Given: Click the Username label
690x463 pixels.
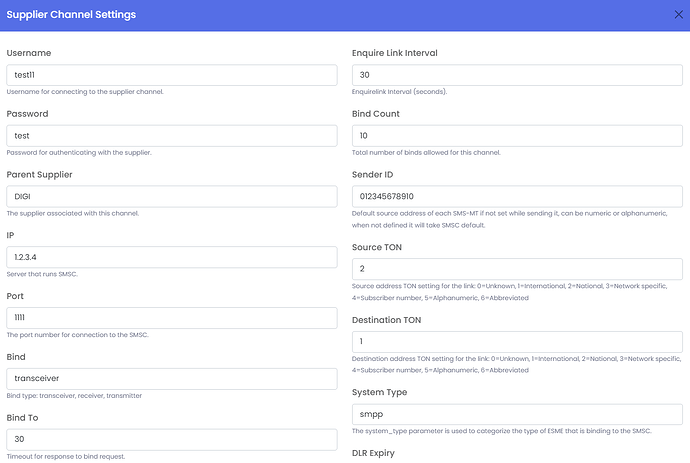Looking at the screenshot, I should 29,53.
